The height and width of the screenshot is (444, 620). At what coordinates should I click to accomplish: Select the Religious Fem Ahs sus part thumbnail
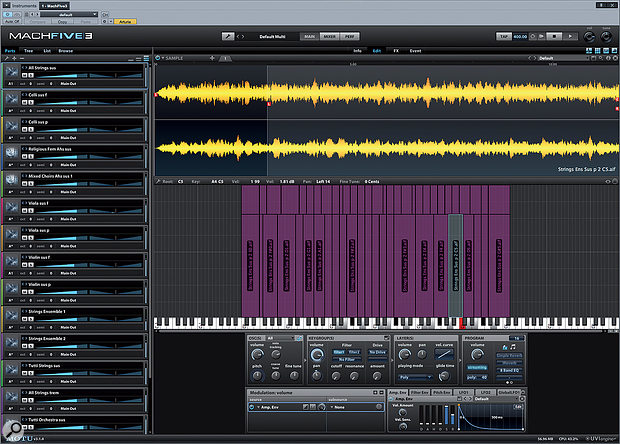click(11, 153)
